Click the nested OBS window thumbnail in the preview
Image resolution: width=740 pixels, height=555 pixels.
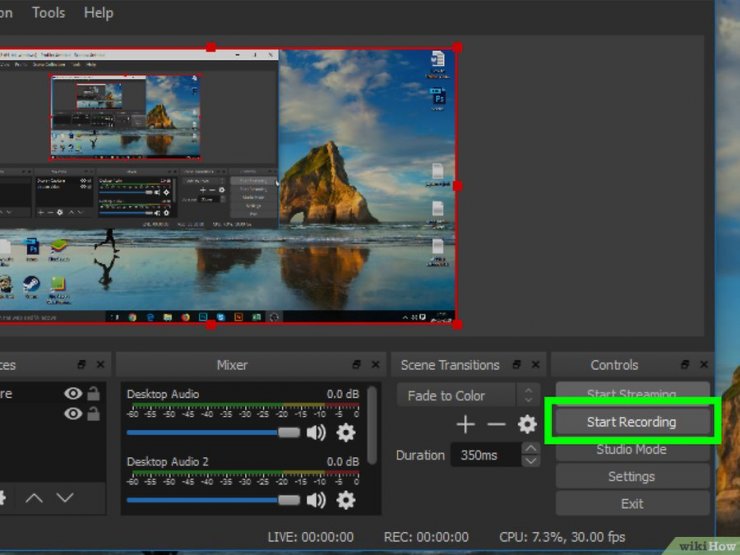[x=126, y=117]
